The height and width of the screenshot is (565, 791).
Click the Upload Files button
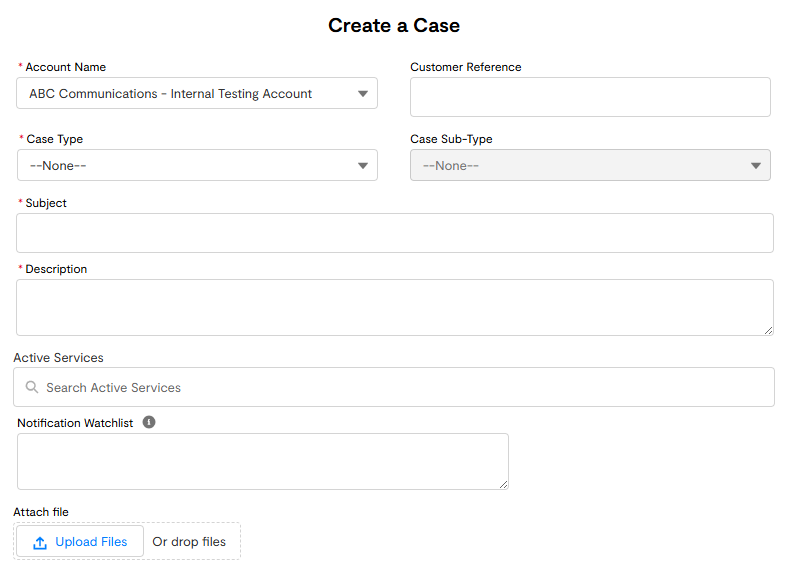pyautogui.click(x=80, y=541)
